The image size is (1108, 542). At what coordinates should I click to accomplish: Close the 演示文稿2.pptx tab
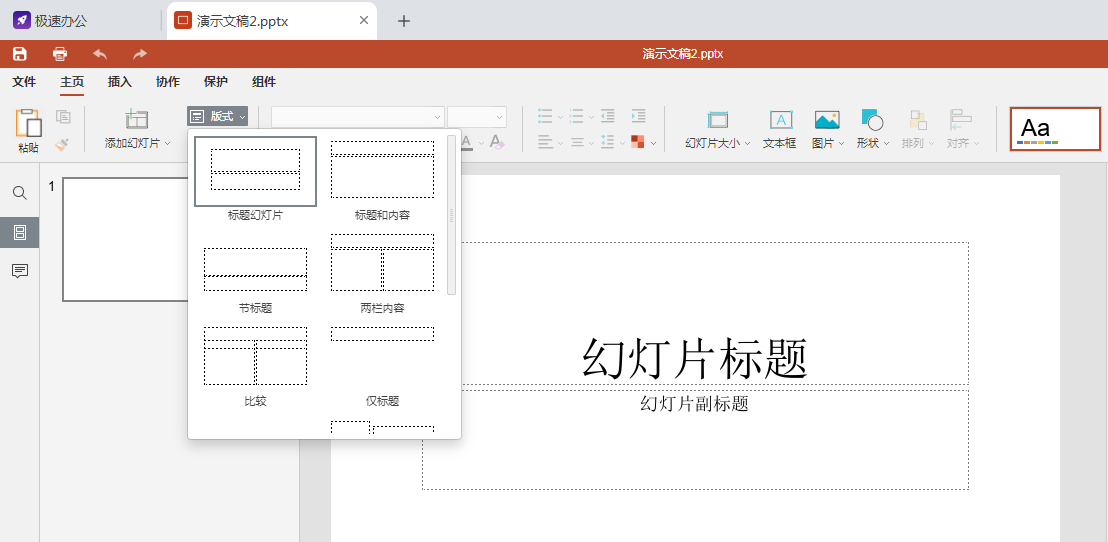(364, 20)
